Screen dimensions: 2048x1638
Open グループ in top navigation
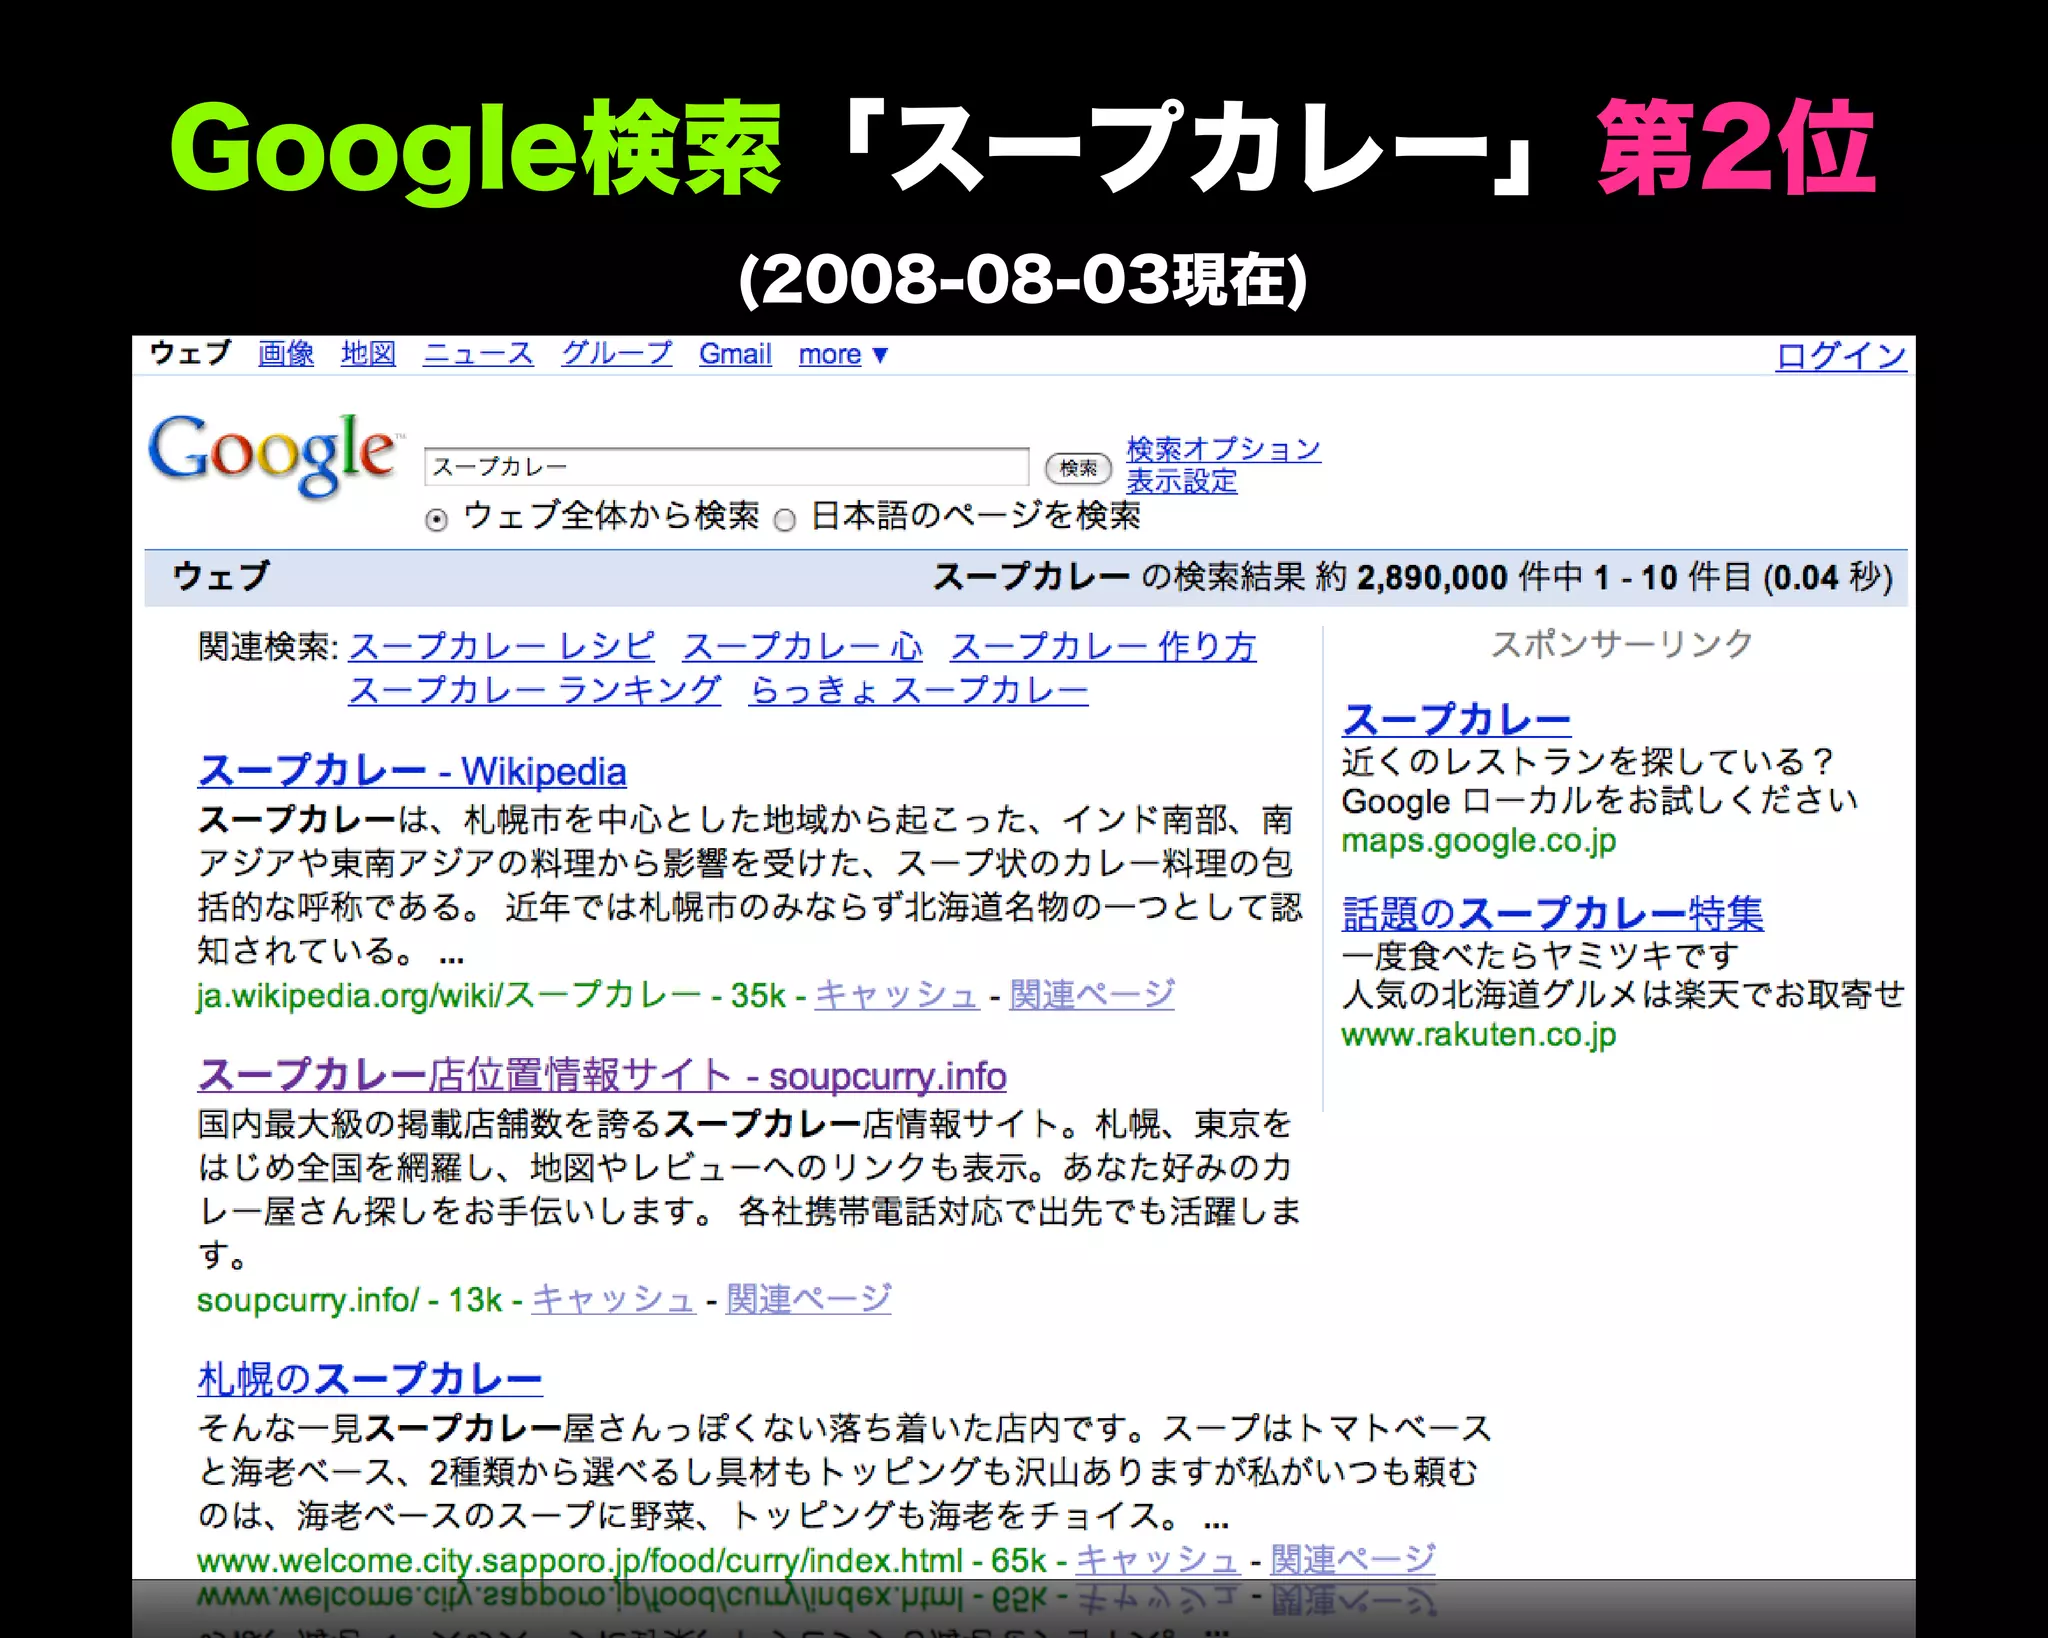coord(616,354)
